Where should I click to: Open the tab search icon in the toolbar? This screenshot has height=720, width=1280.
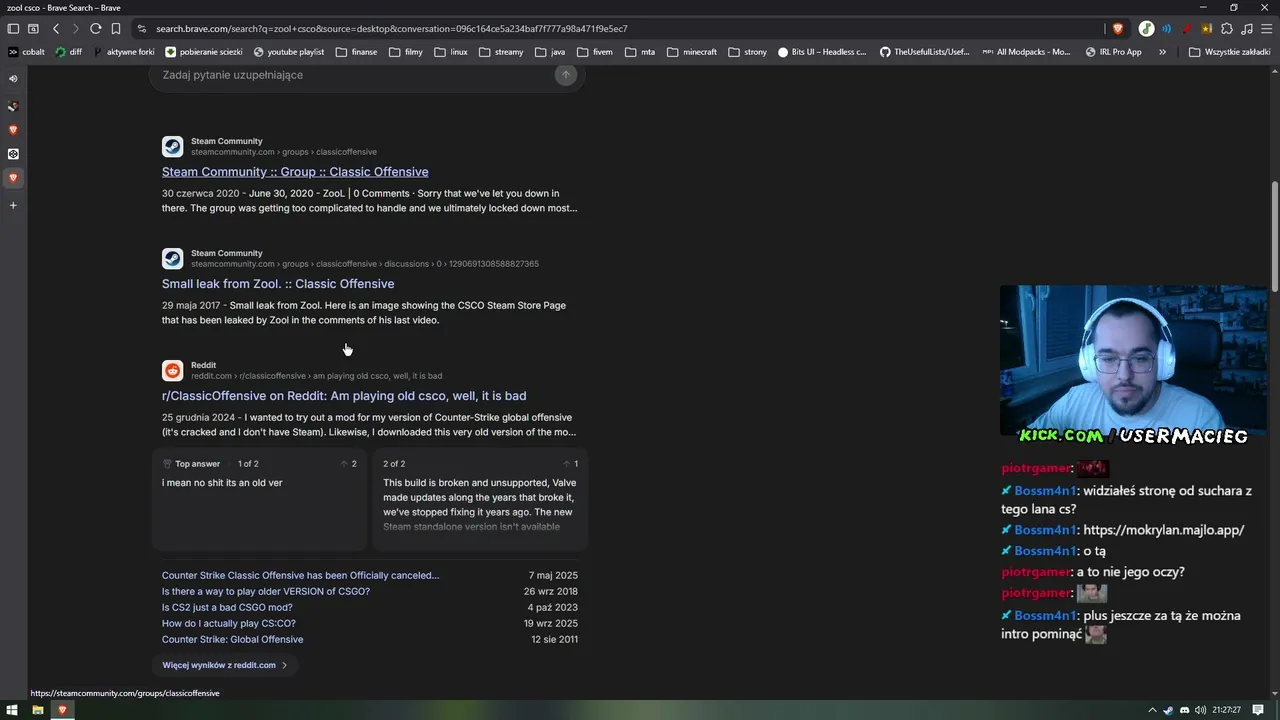(33, 29)
